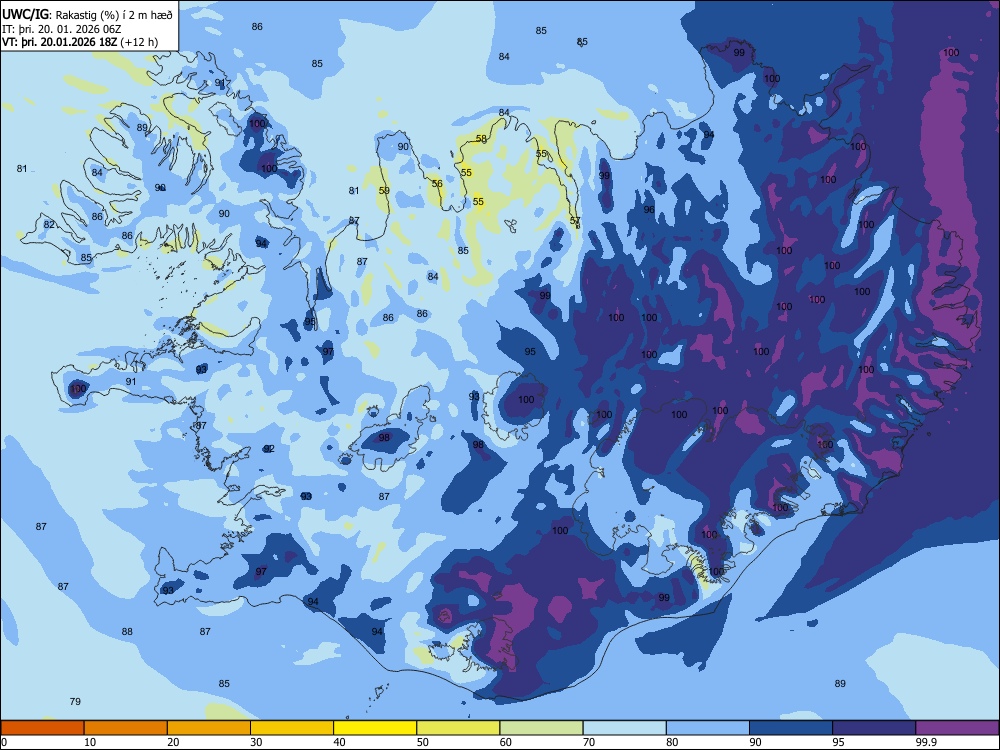Screen dimensions: 1000x750
Task: Click the "58" humidity value on the map
Action: 482,138
